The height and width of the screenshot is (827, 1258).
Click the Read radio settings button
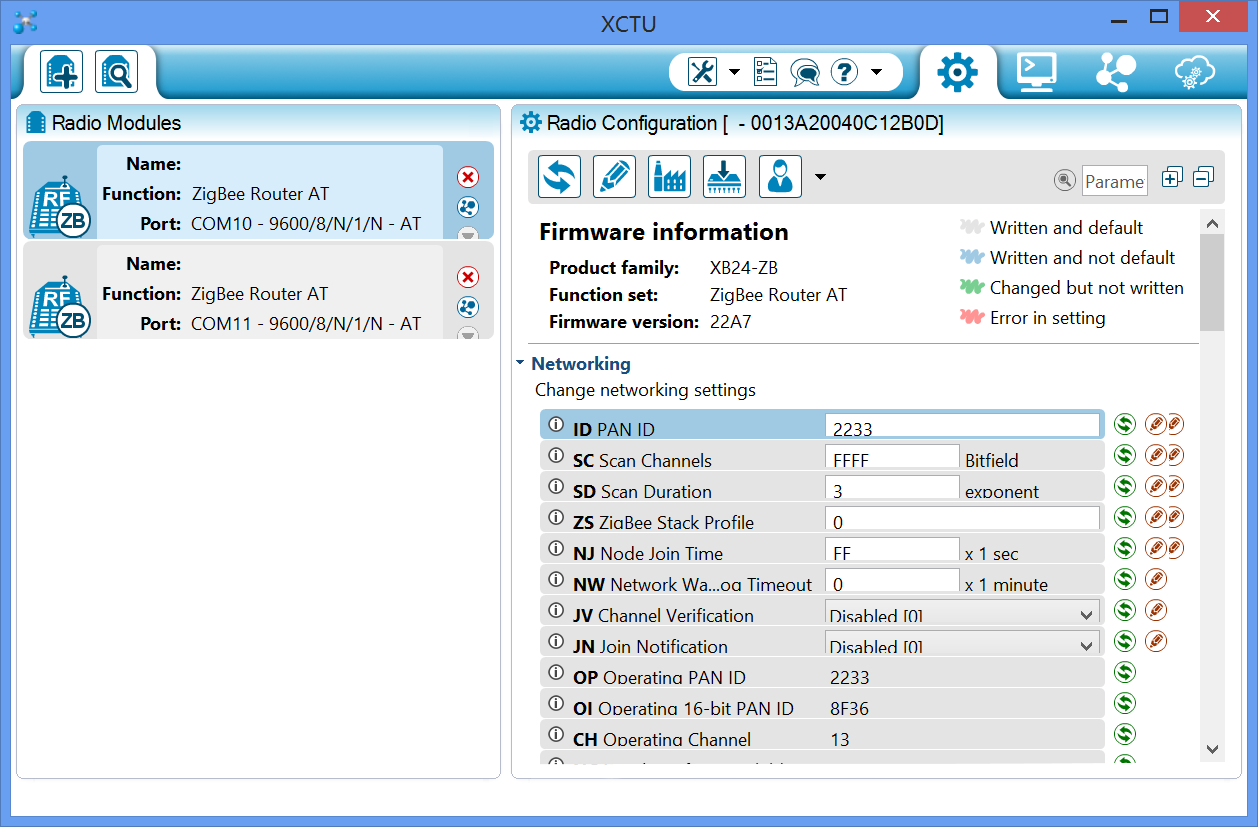[560, 177]
